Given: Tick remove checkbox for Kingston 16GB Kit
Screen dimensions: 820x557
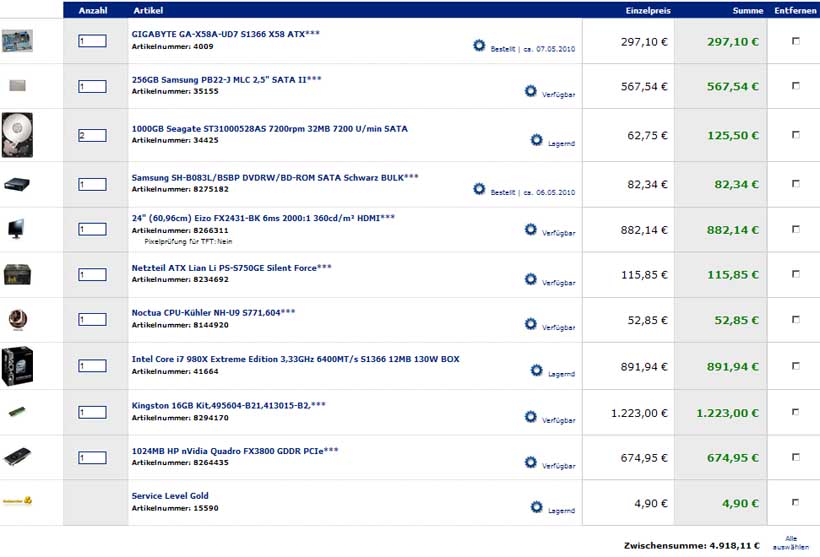Looking at the screenshot, I should [796, 412].
